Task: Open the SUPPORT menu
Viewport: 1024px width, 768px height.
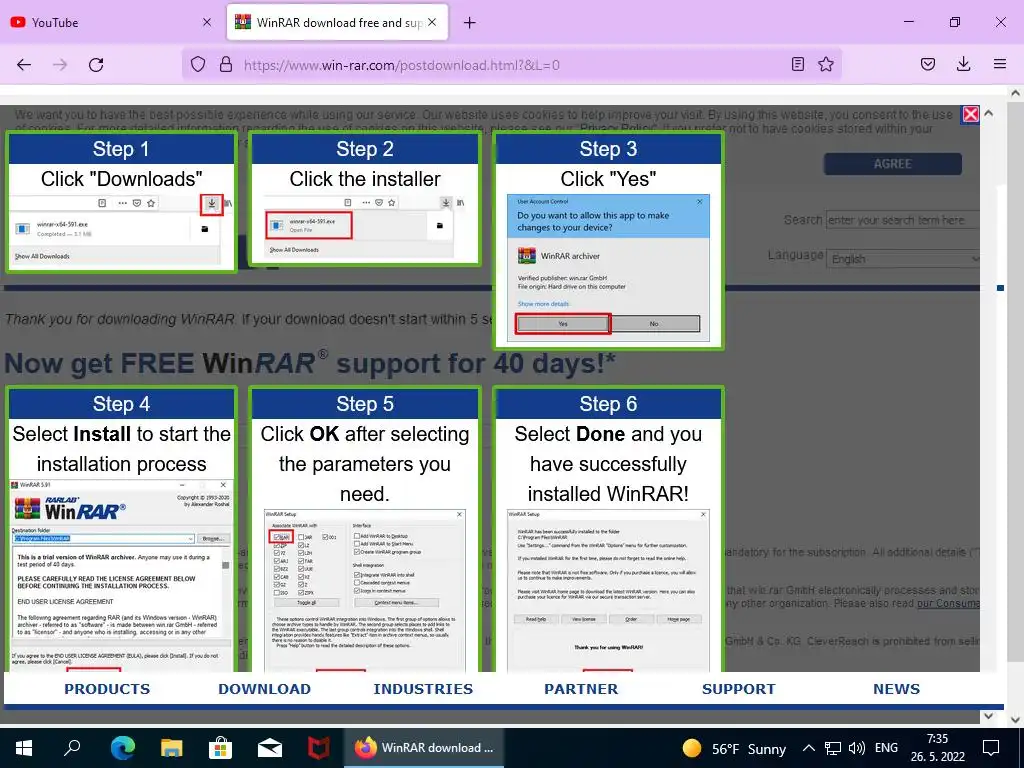Action: (x=739, y=689)
